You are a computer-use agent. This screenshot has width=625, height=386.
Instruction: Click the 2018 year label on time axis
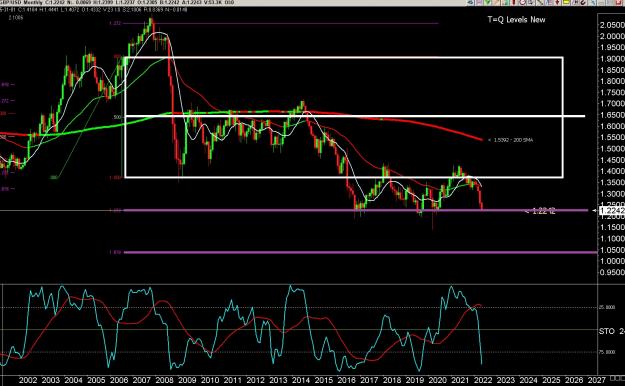pos(392,380)
